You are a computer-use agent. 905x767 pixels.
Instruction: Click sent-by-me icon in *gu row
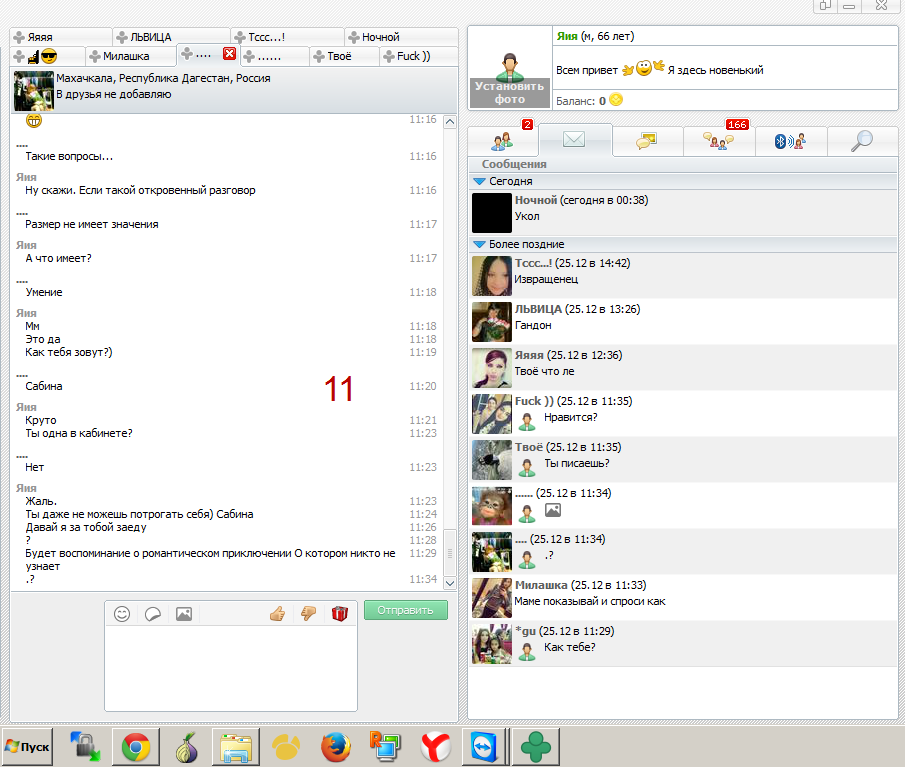[527, 652]
